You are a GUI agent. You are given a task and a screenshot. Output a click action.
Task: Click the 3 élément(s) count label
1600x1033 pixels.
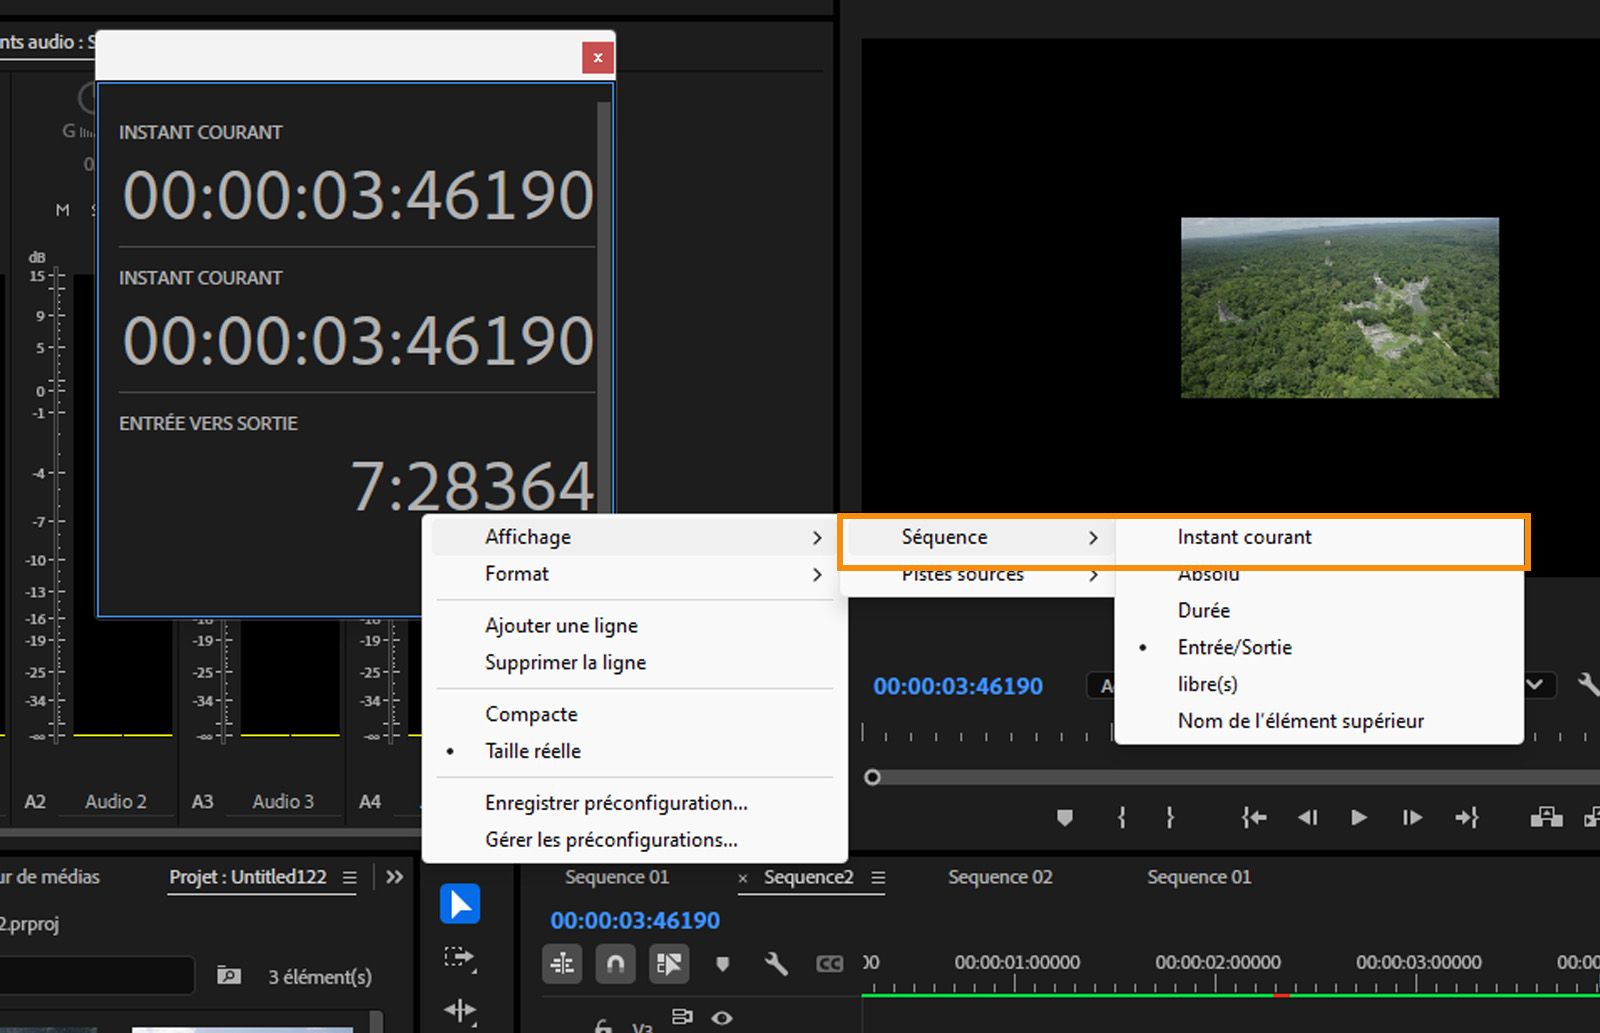(x=320, y=976)
